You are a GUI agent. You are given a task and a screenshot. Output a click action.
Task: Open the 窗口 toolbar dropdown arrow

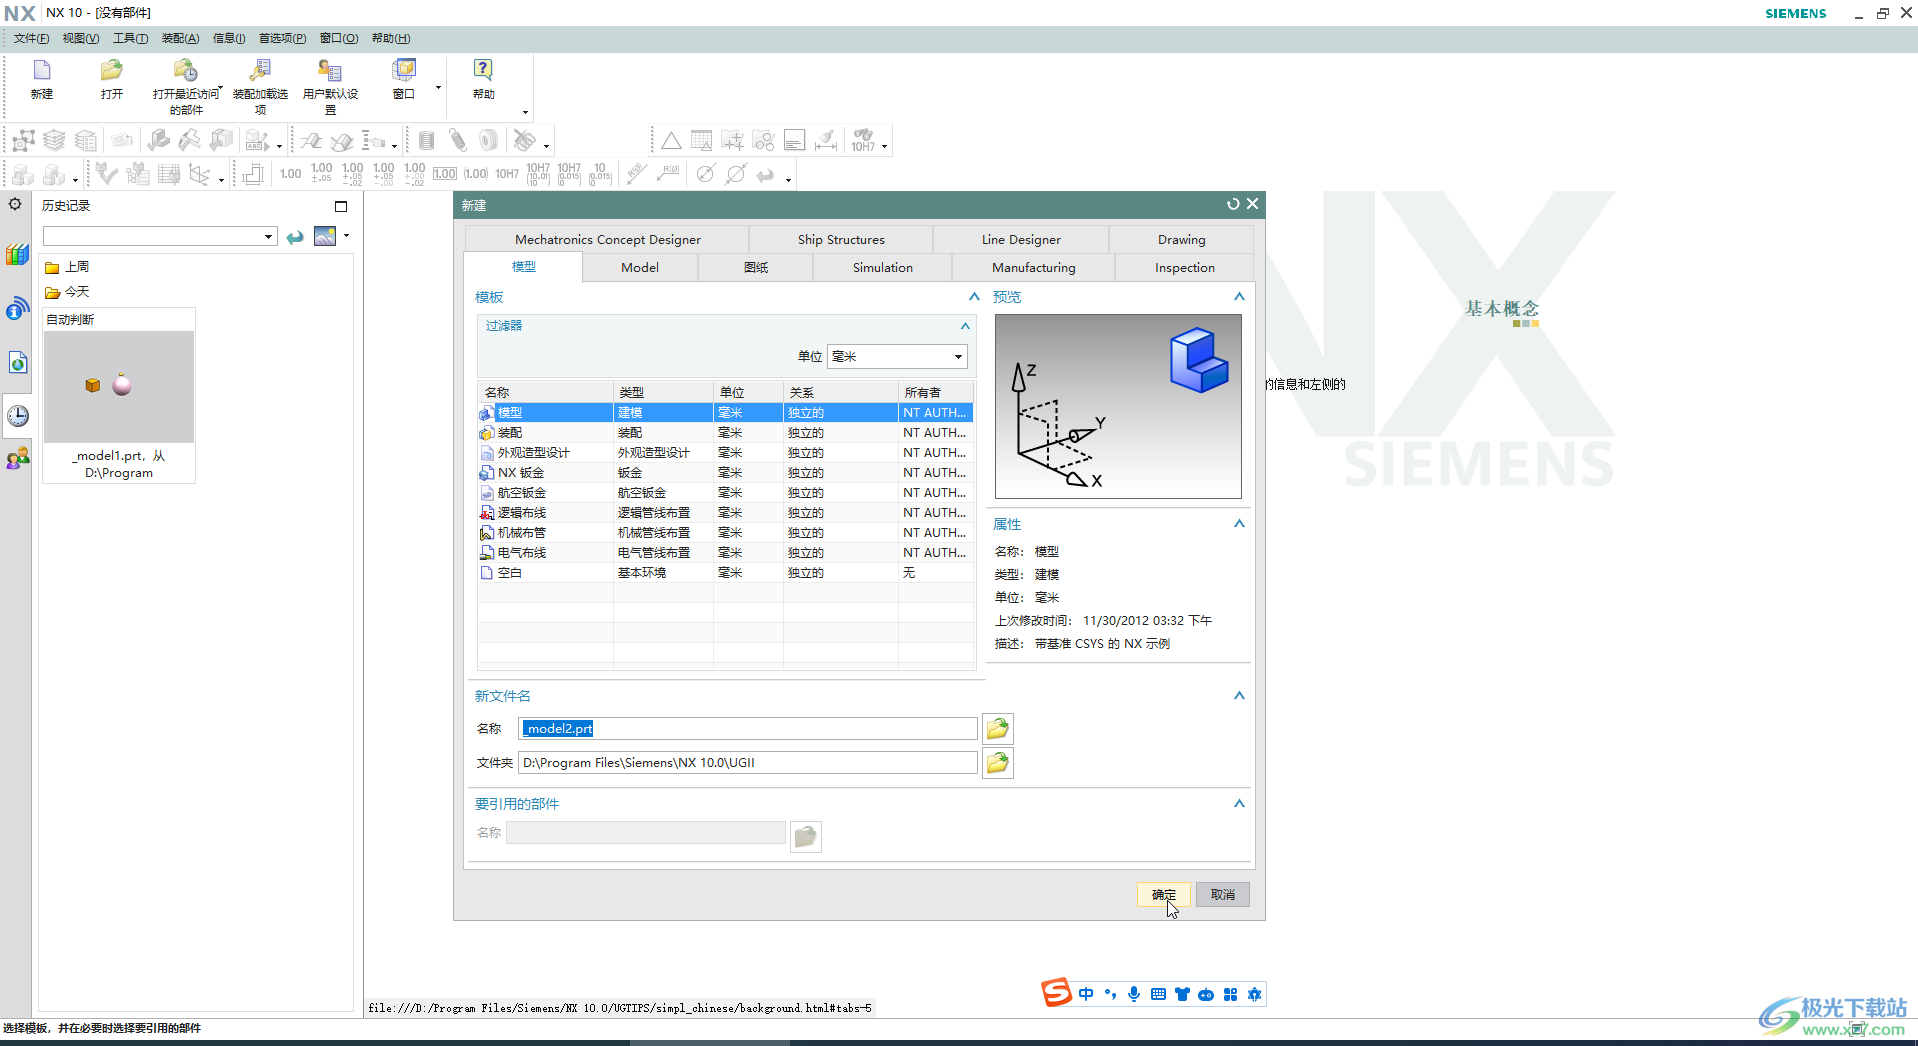[x=438, y=88]
